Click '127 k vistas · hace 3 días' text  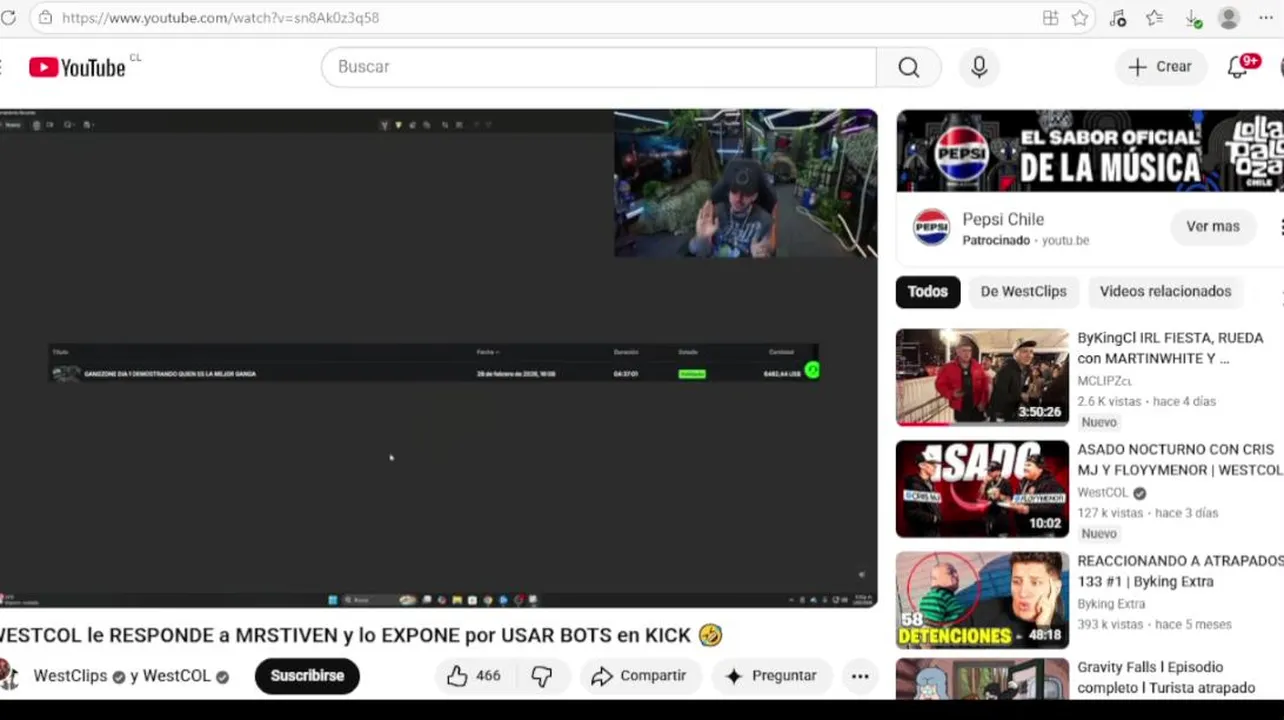1147,513
